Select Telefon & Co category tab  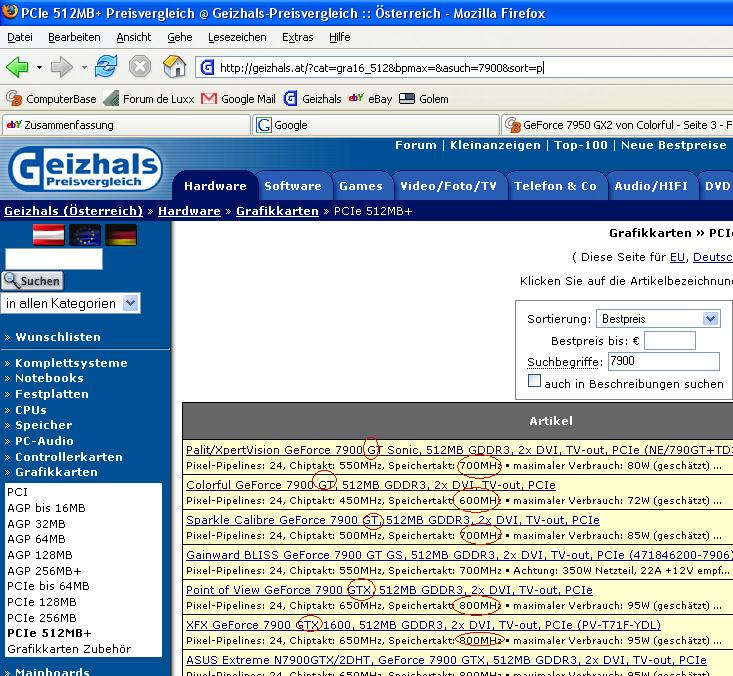pos(555,186)
